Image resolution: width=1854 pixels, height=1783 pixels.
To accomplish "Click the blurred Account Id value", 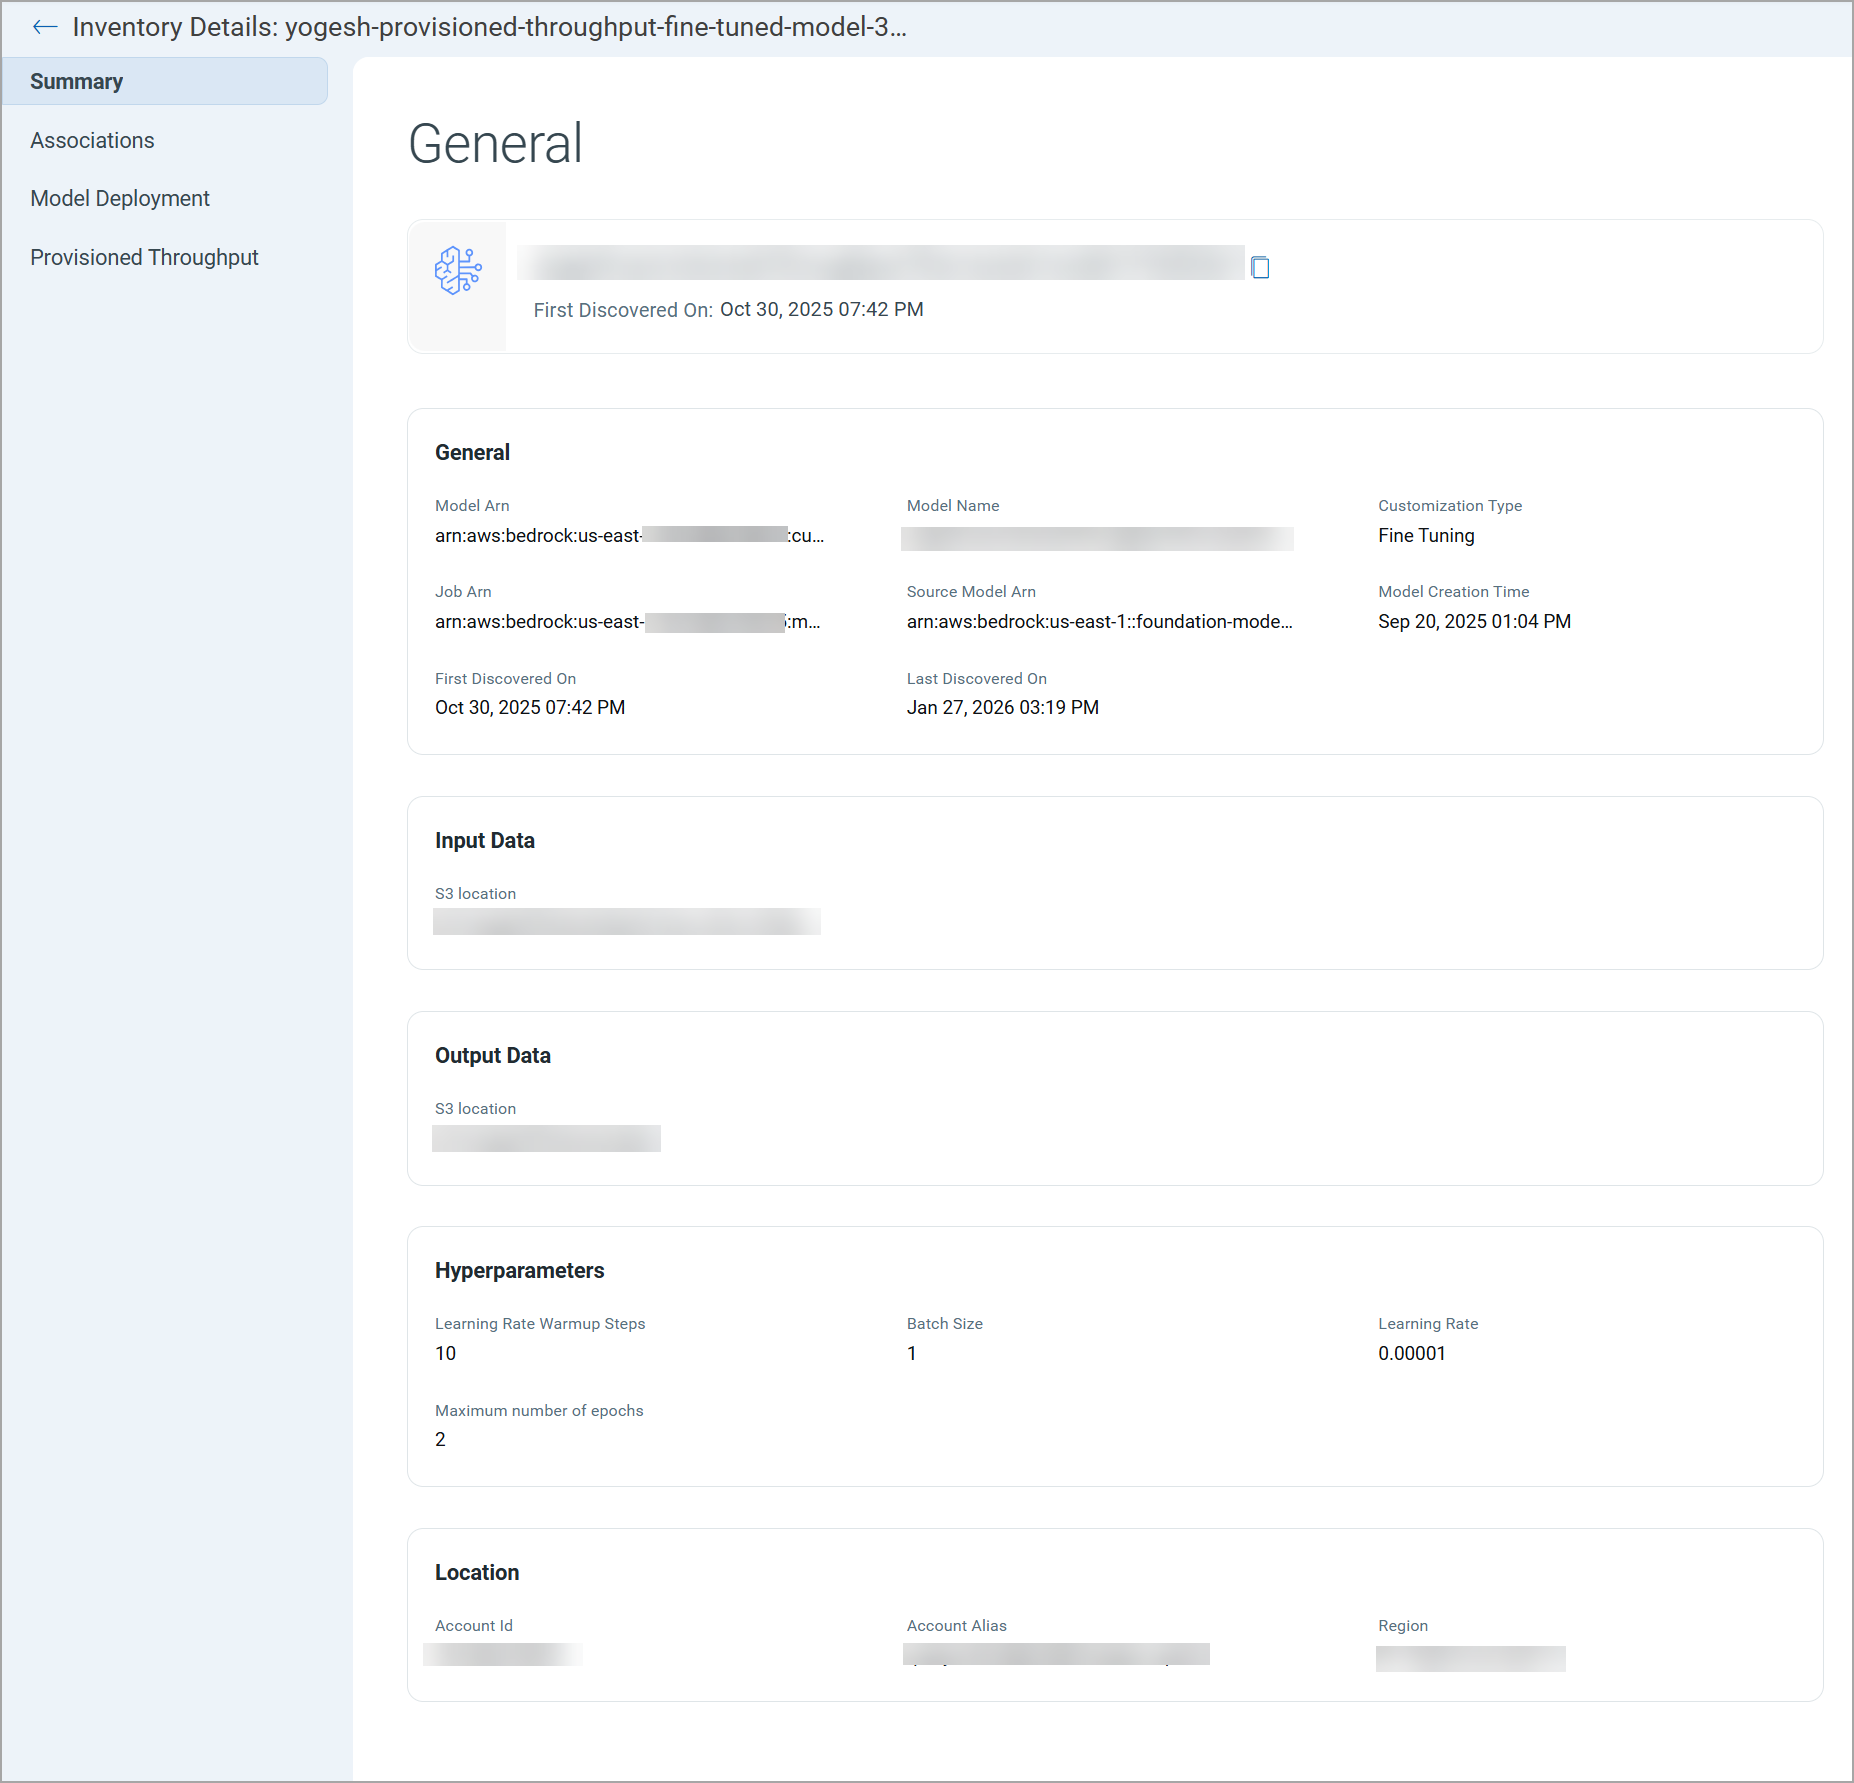I will [502, 1654].
